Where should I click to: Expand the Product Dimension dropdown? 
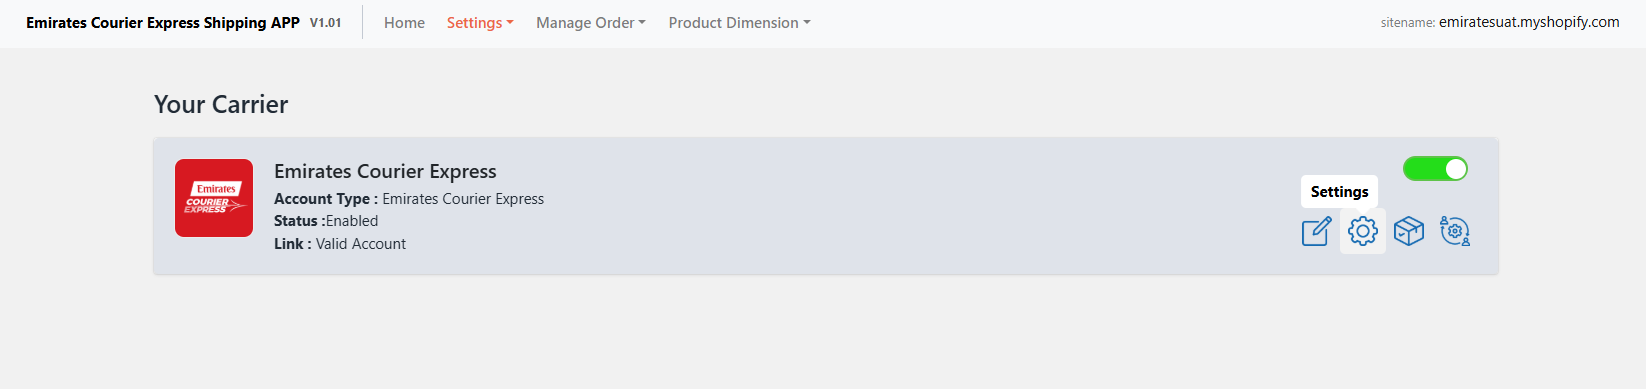coord(739,23)
